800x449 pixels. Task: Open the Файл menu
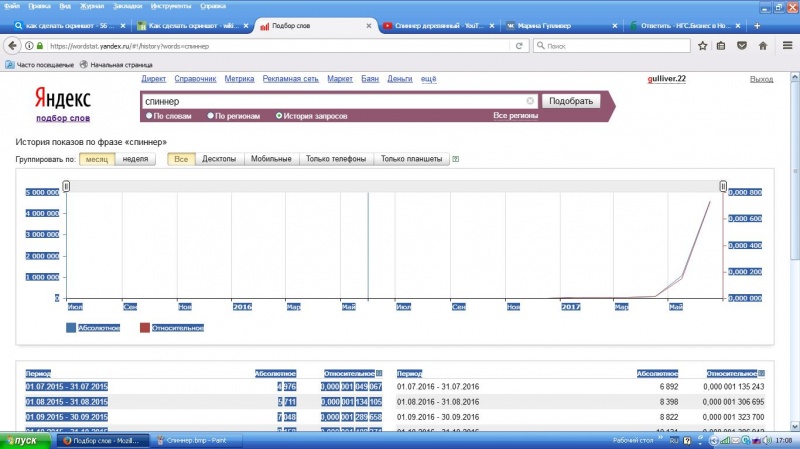pos(12,6)
